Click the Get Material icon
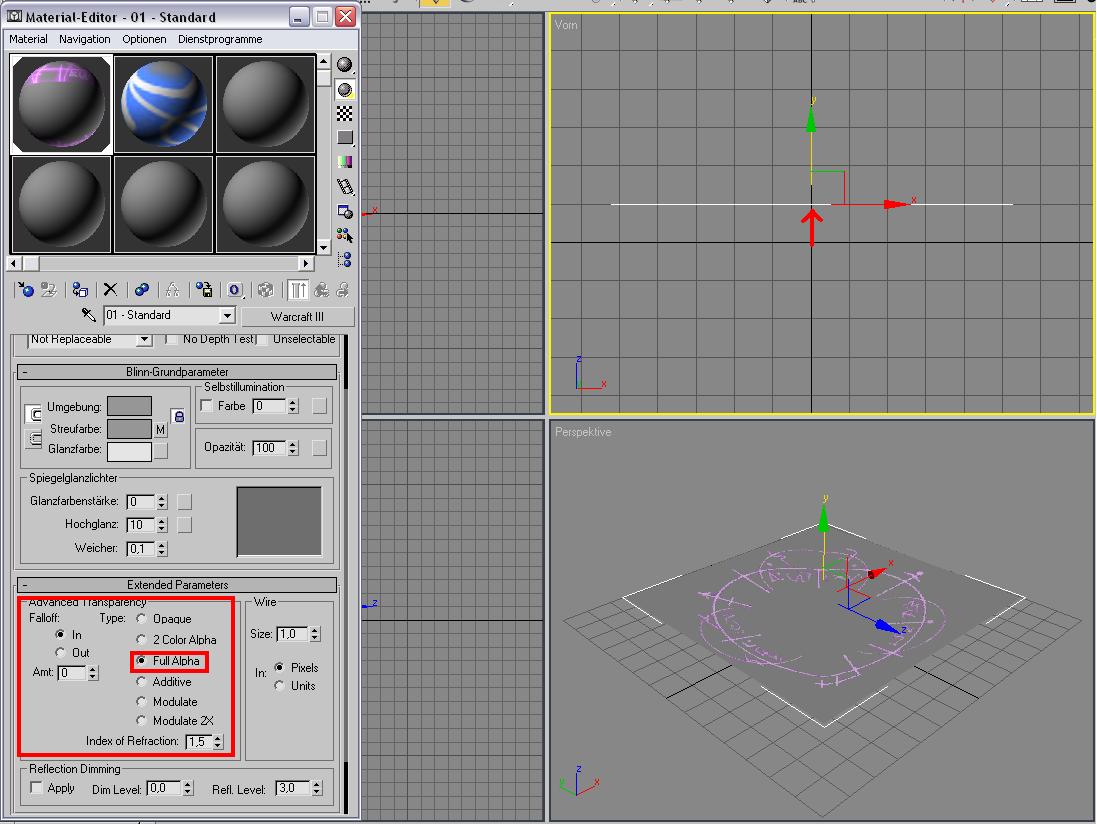Screen dimensions: 1097x824 point(25,290)
